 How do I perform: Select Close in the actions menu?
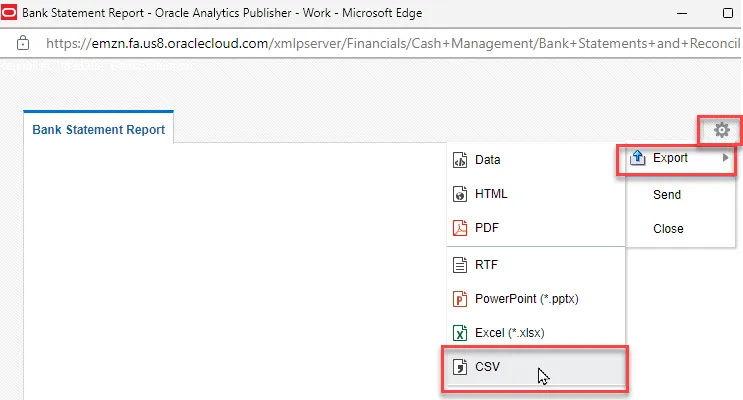coord(668,229)
